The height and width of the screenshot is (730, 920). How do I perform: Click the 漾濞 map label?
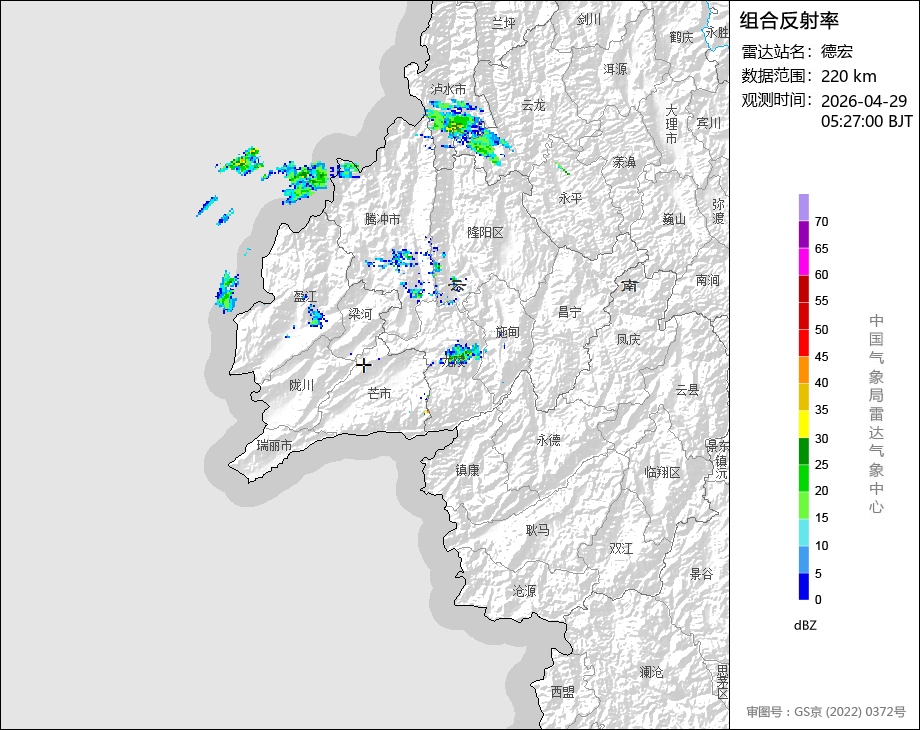pyautogui.click(x=624, y=162)
